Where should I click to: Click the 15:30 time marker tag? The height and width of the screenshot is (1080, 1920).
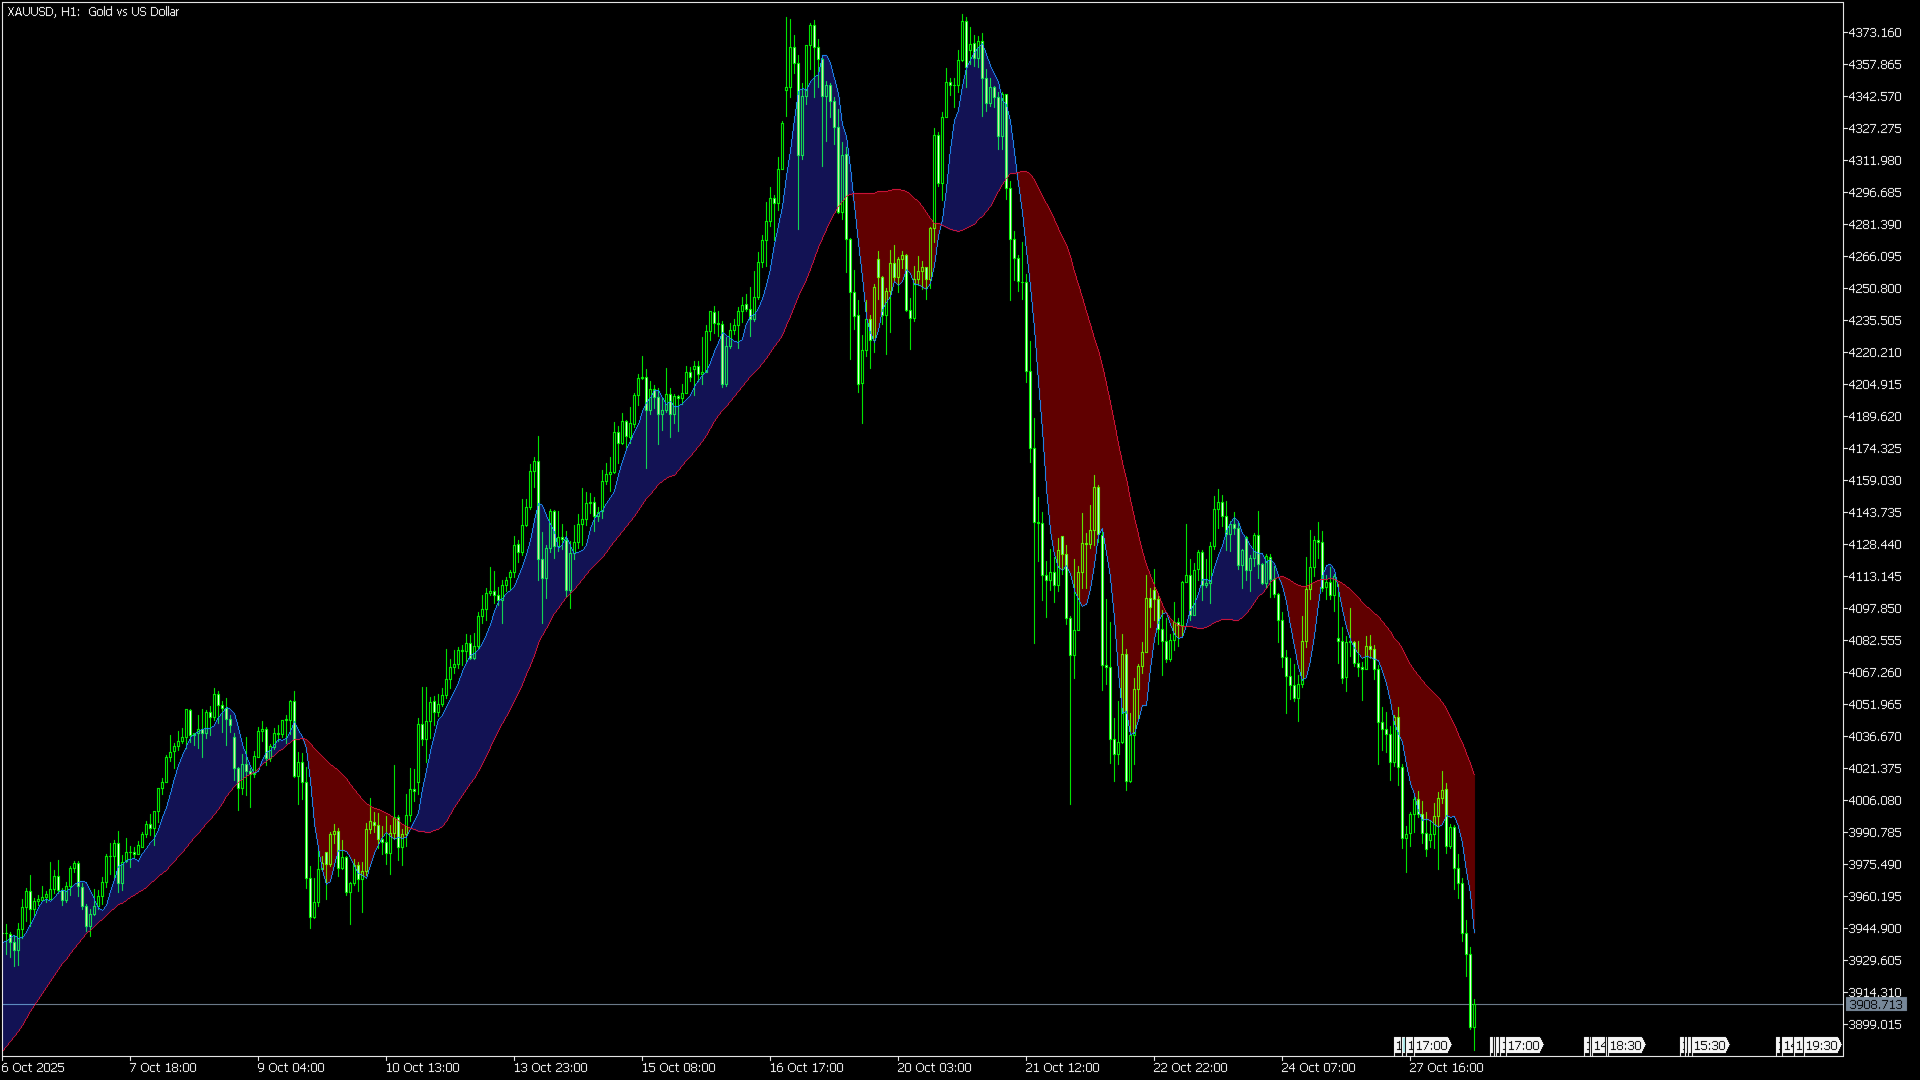tap(1710, 1045)
